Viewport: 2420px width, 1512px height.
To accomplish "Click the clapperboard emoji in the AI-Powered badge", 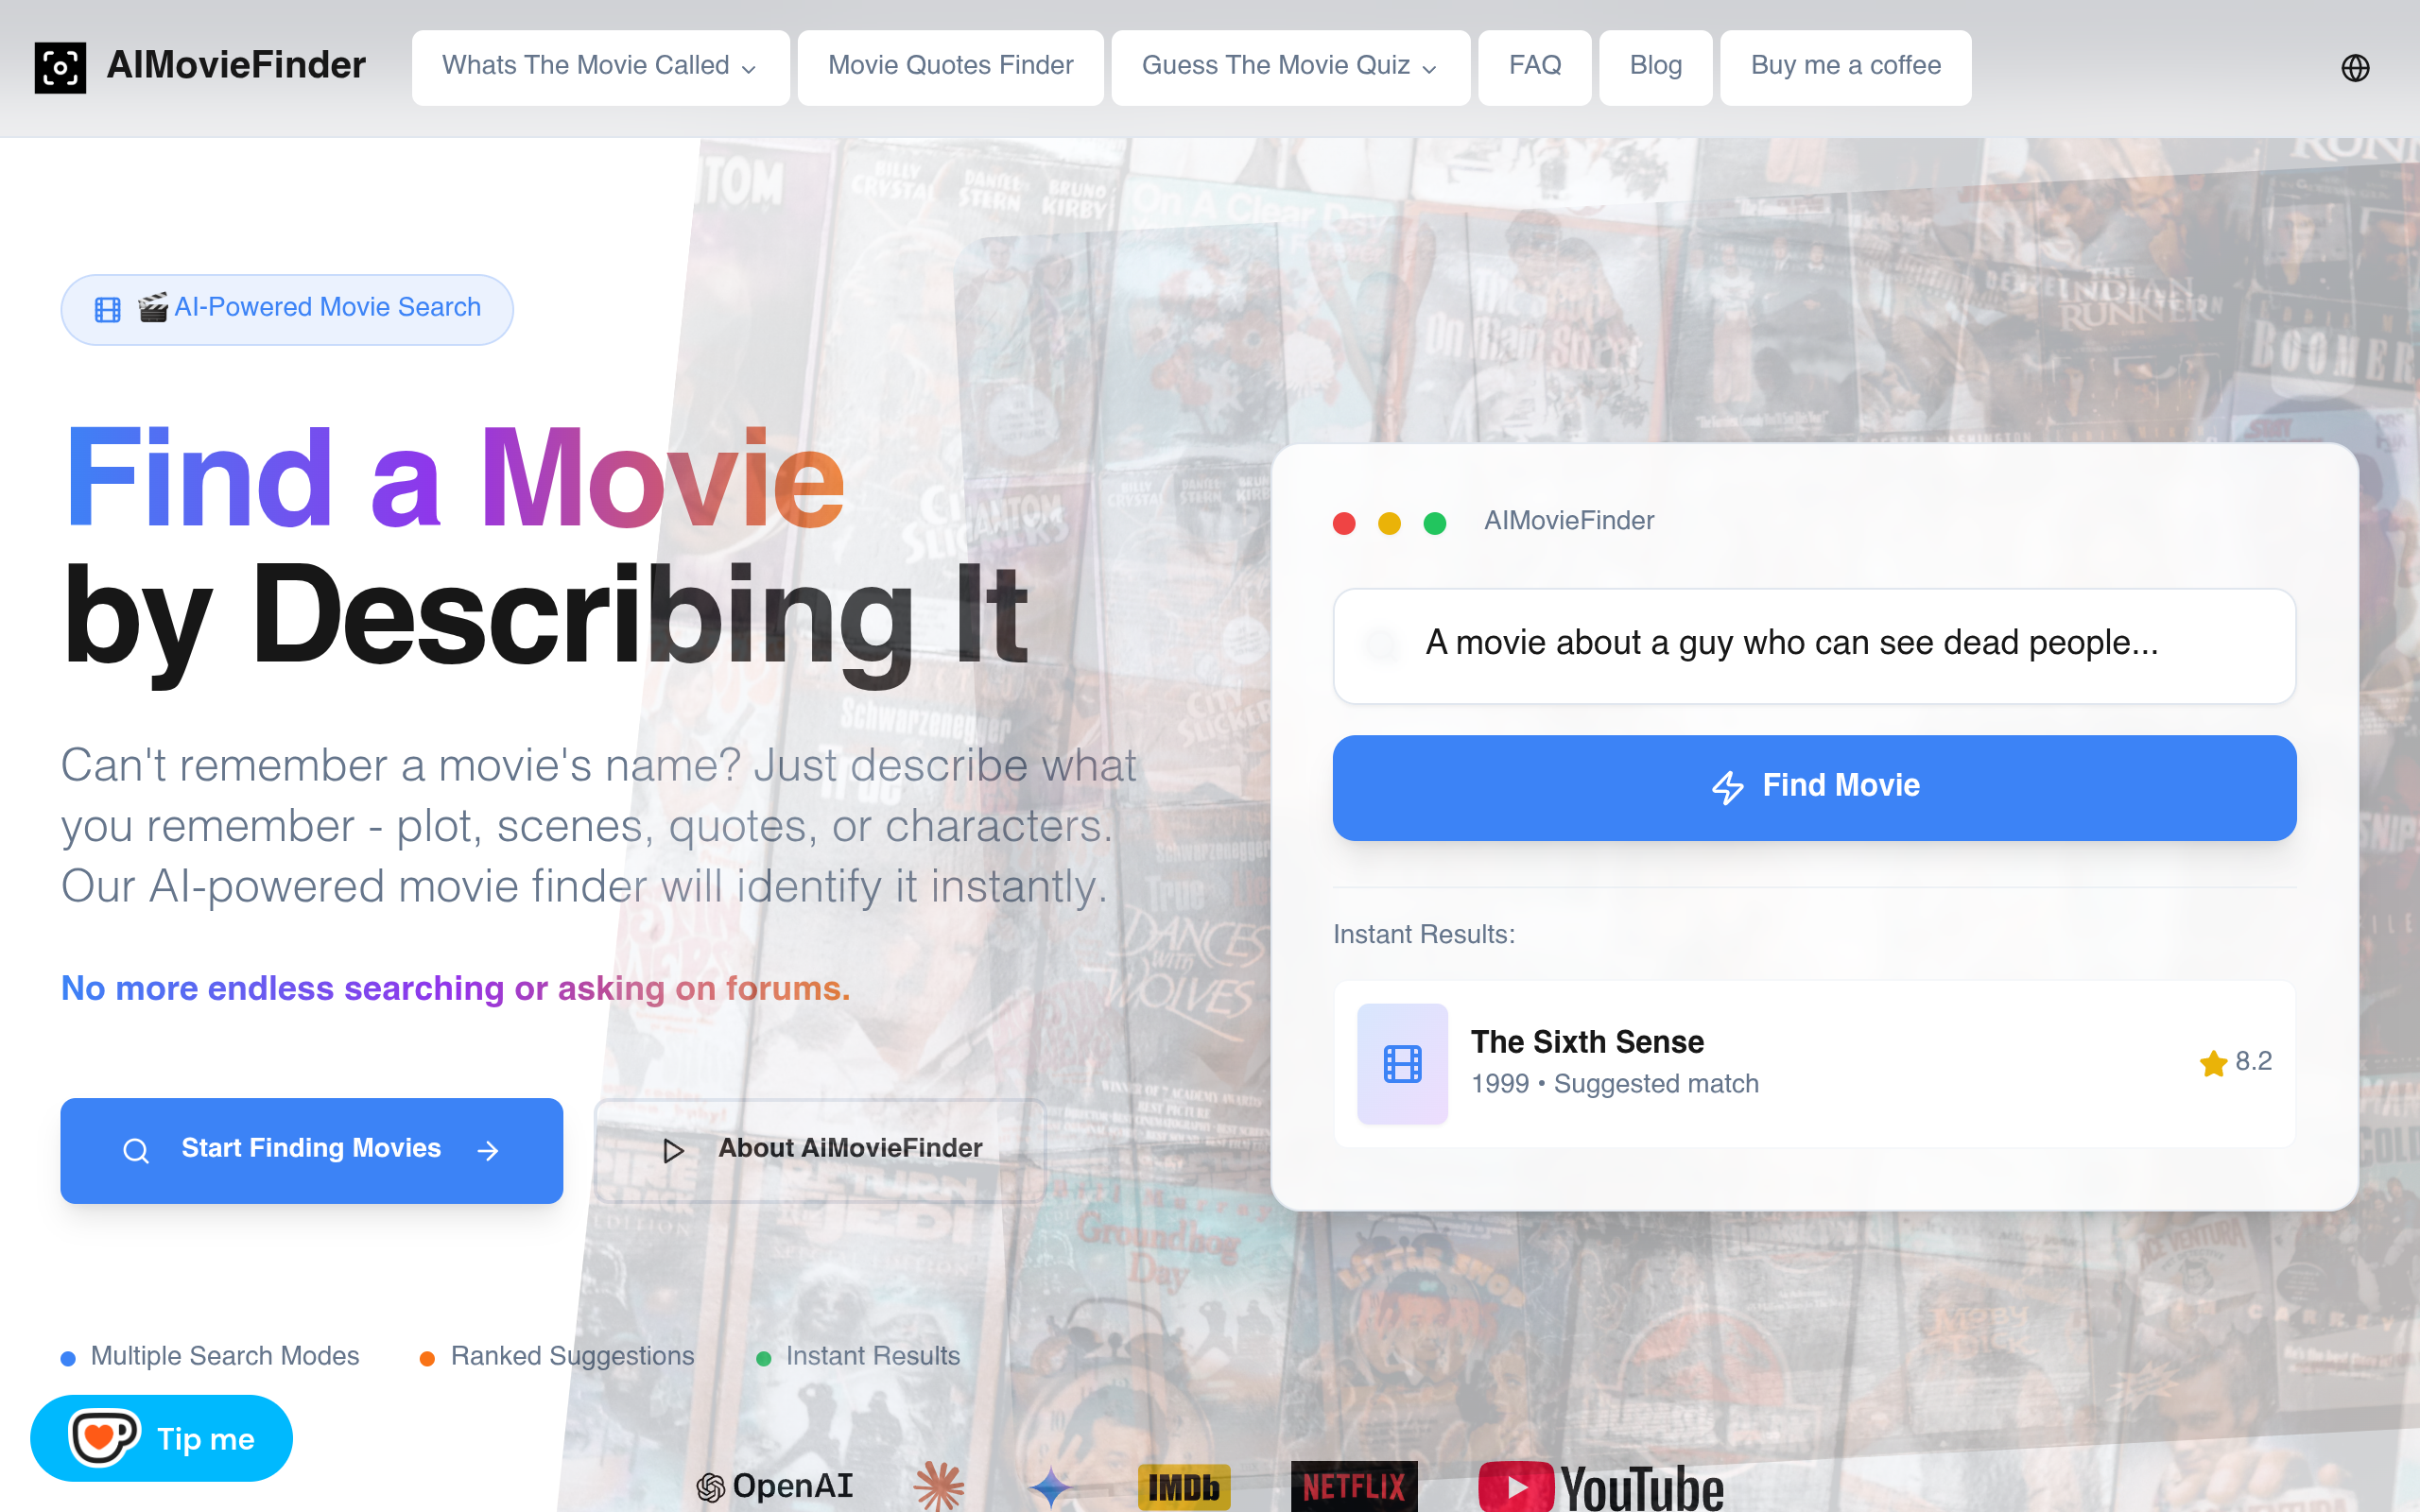I will point(153,307).
